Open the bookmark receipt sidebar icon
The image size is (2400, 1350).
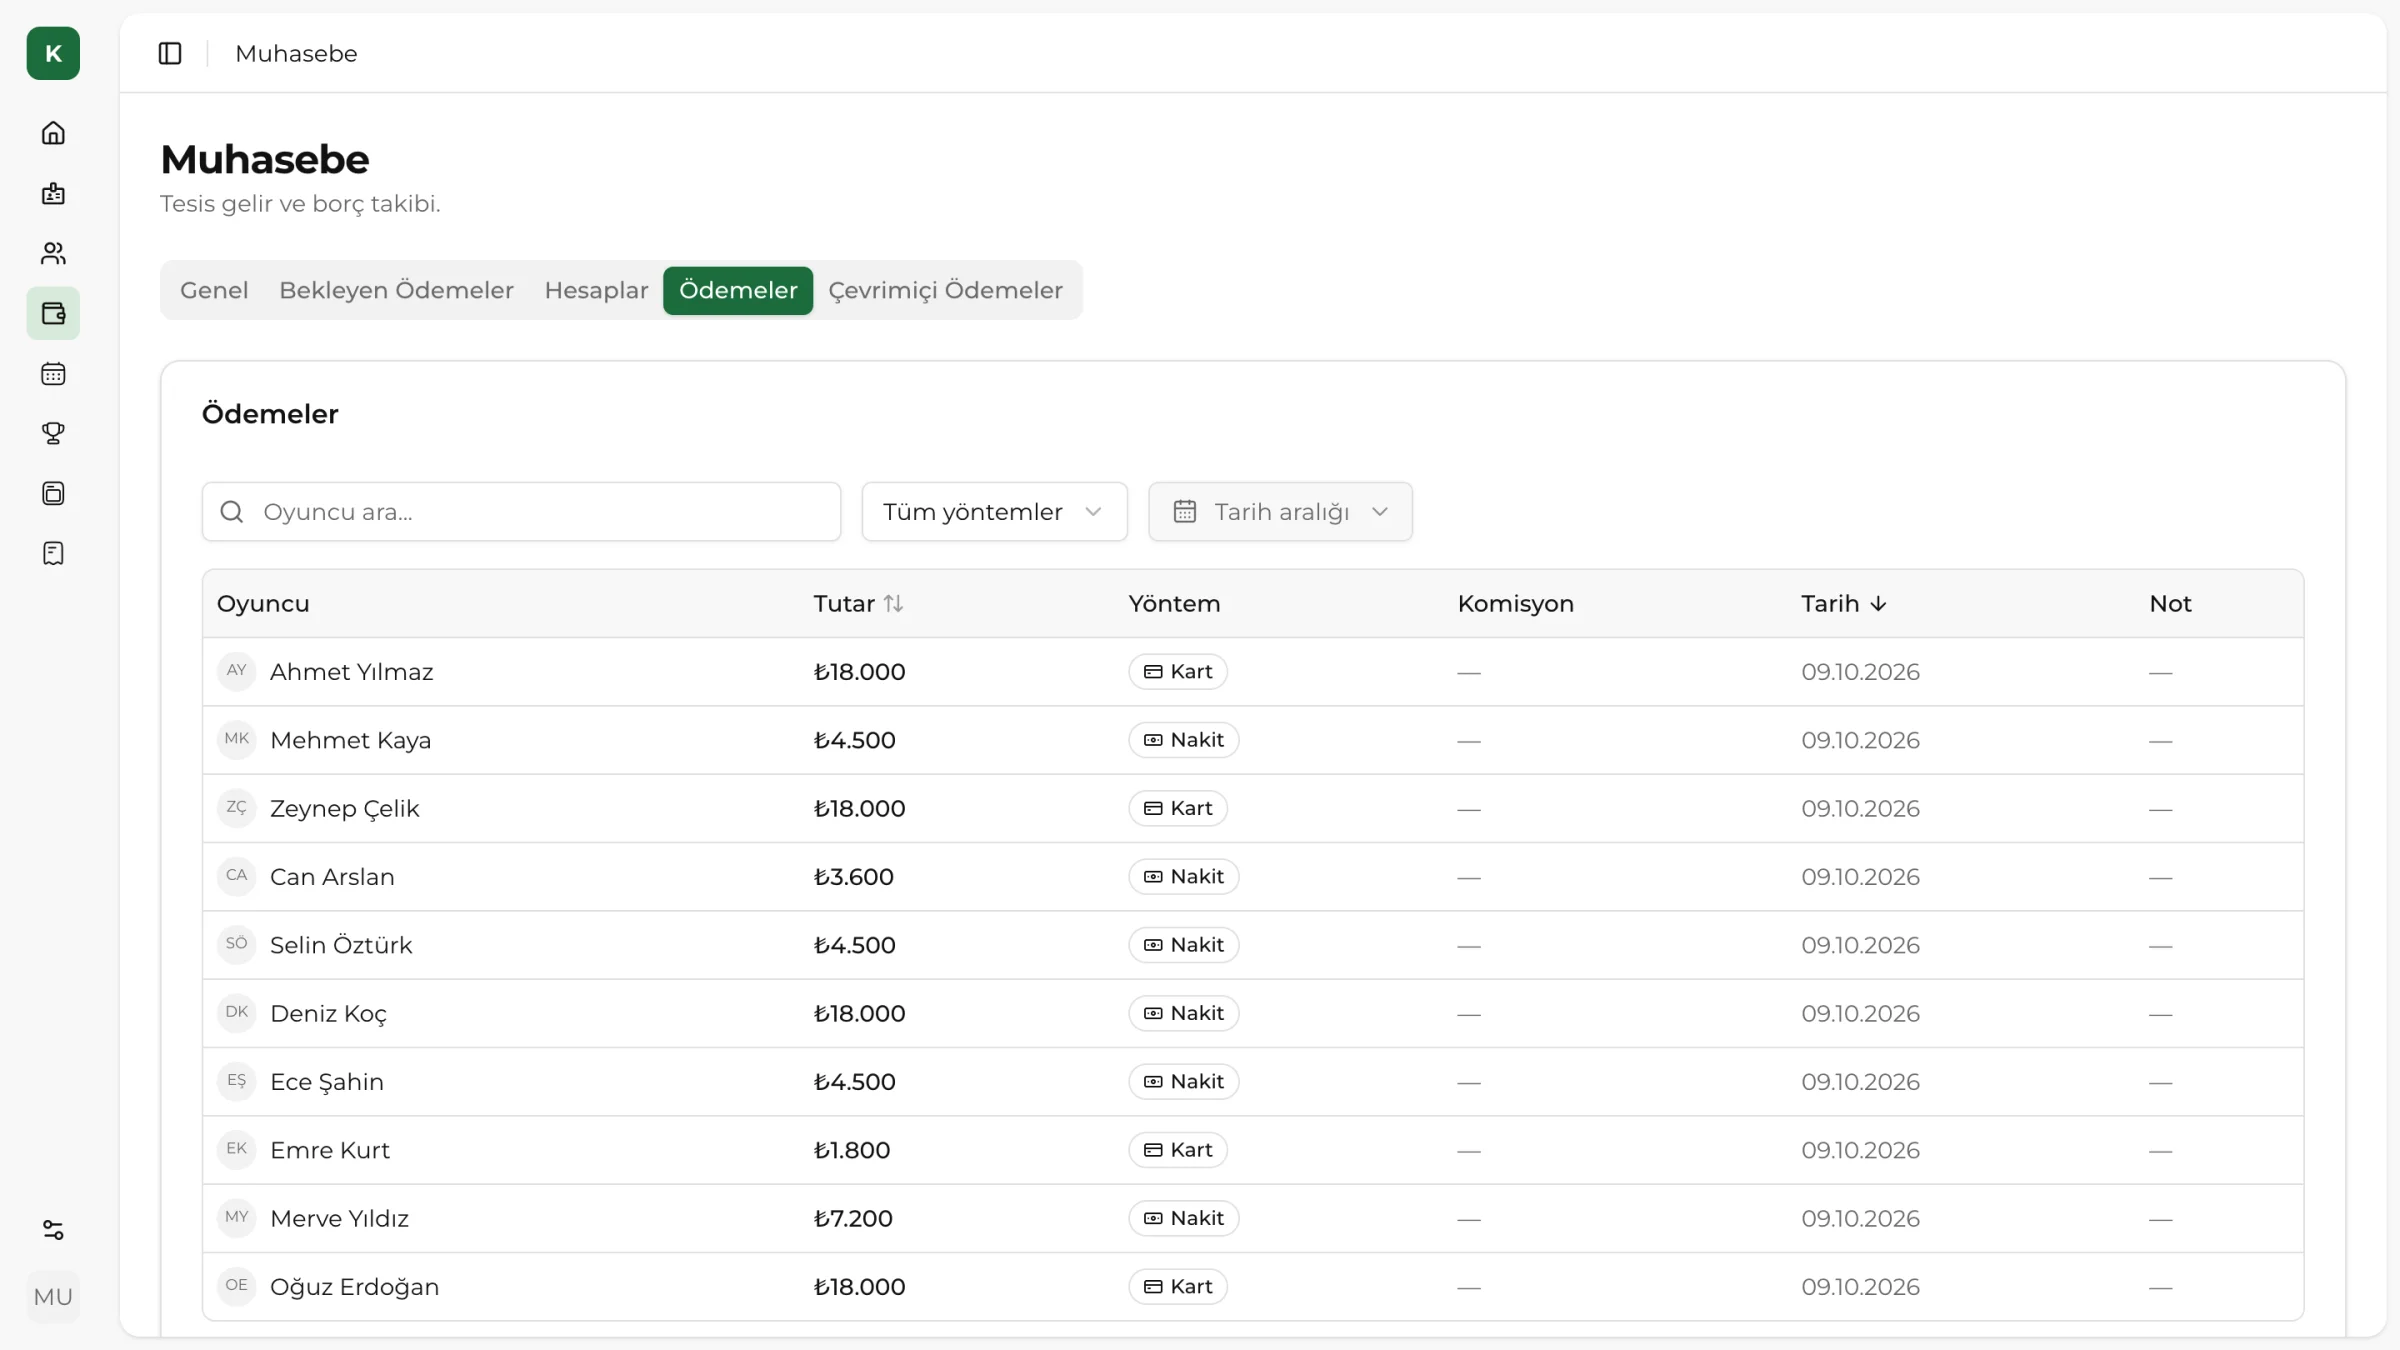click(x=53, y=553)
